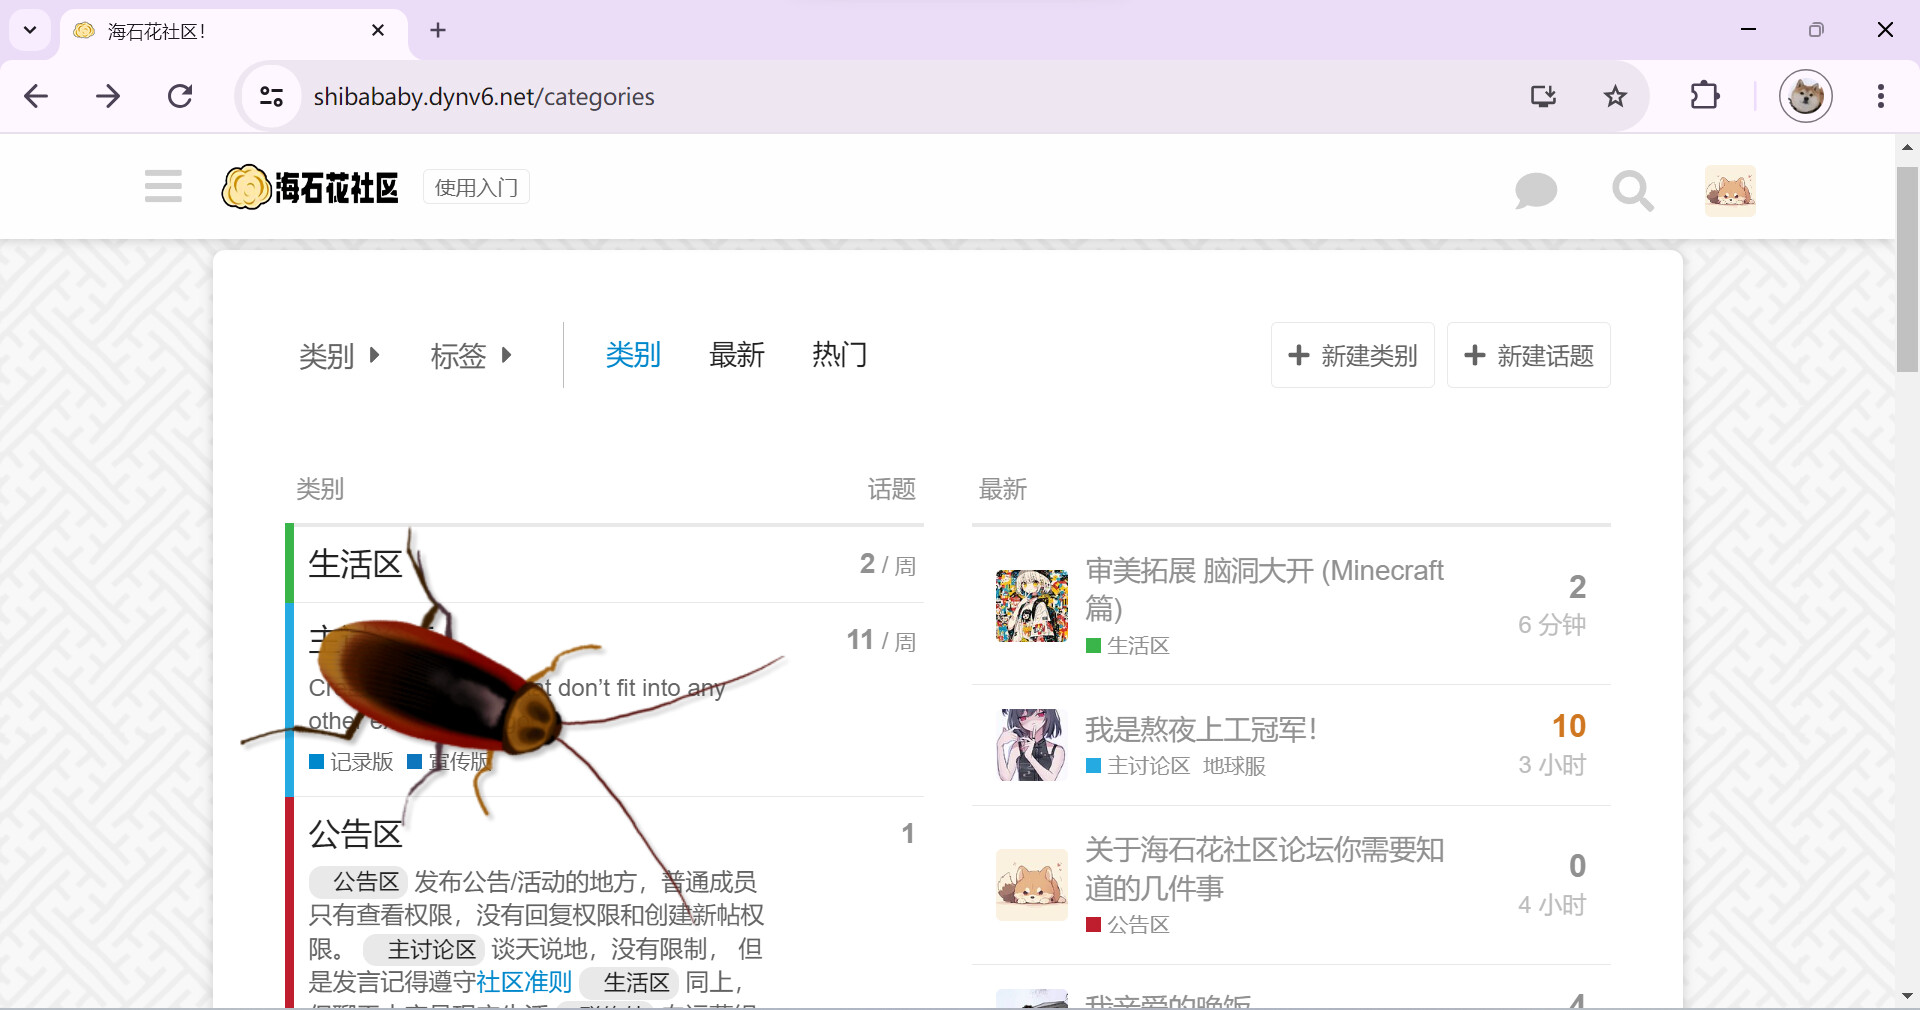Open the hamburger sidebar menu
The image size is (1920, 1010).
pos(163,187)
